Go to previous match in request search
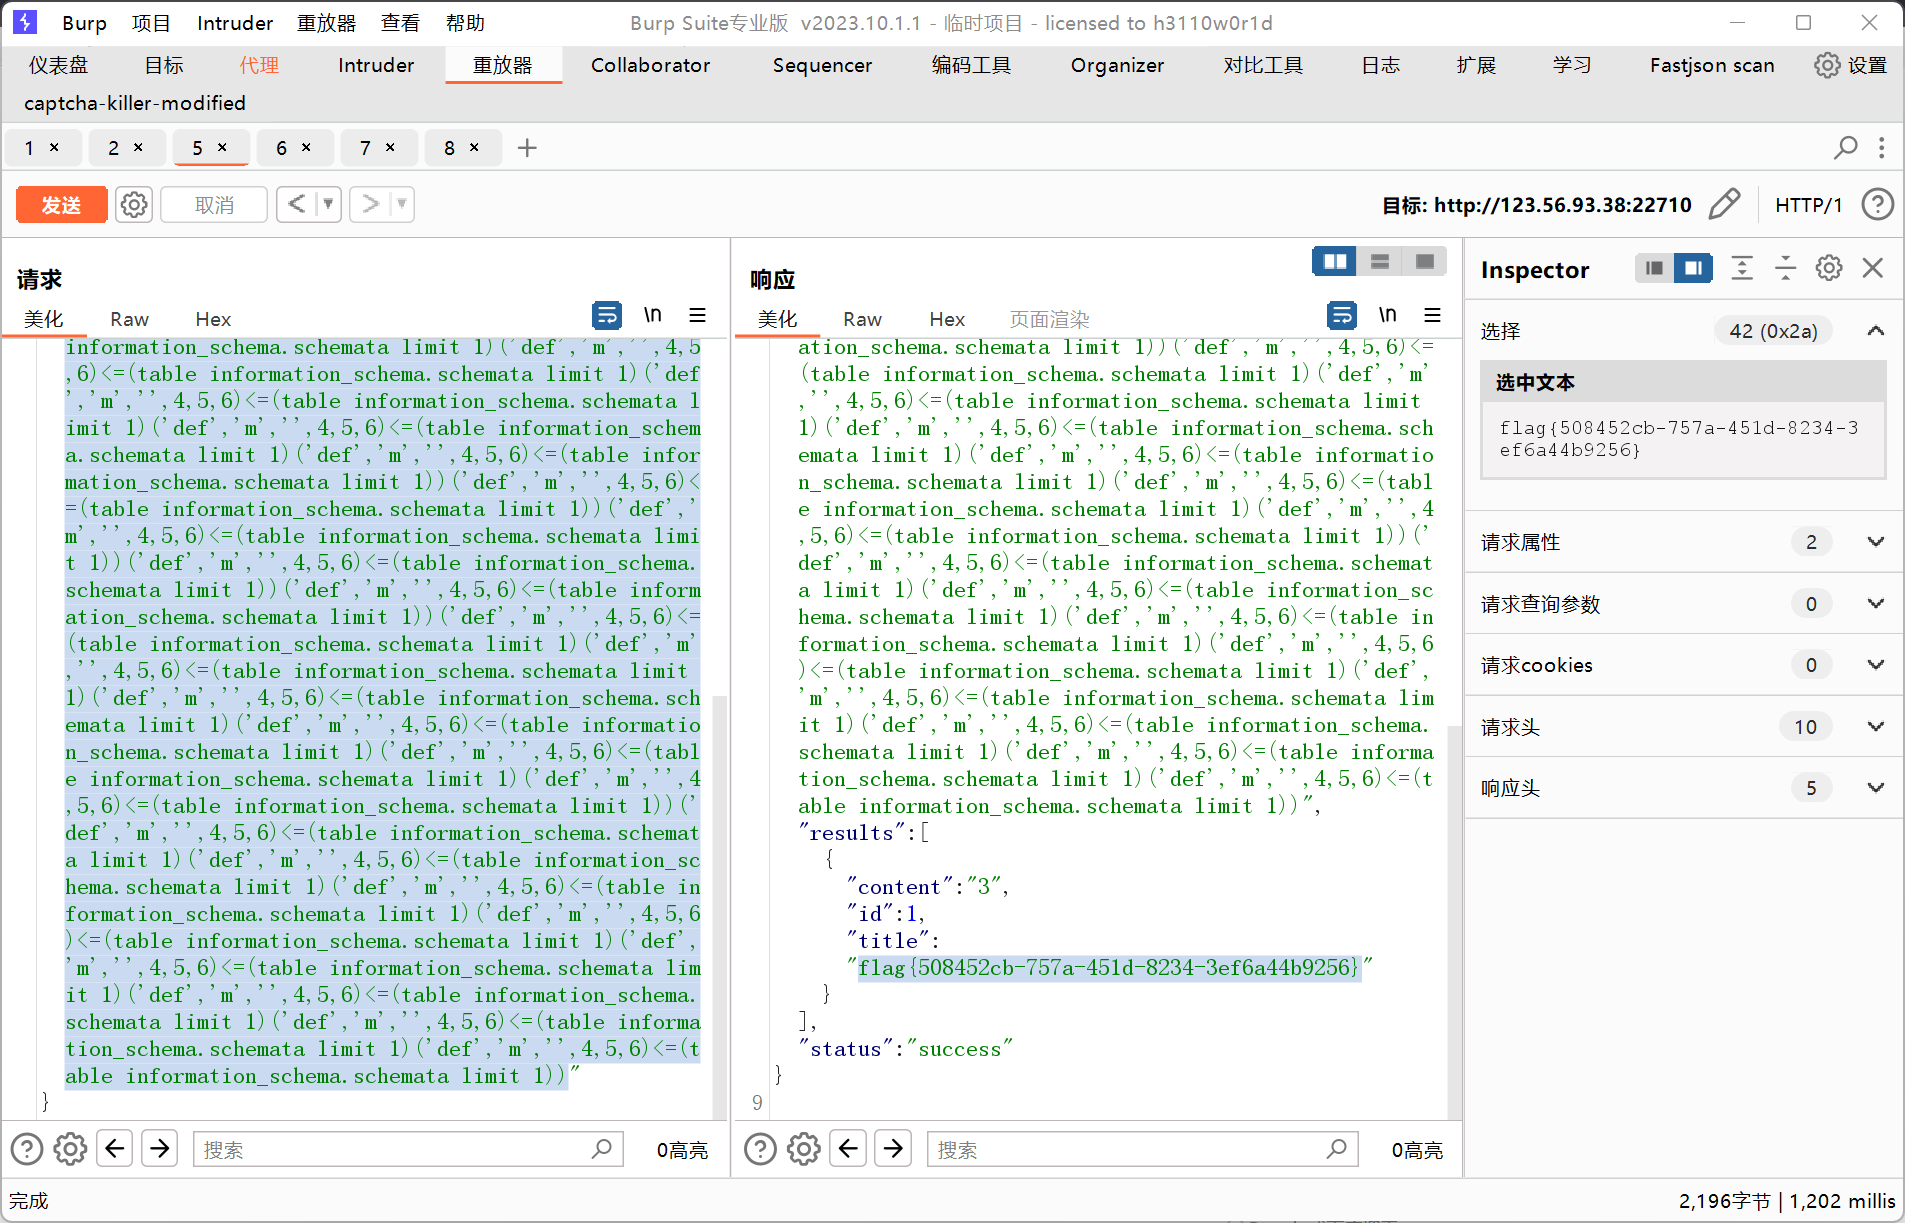 pos(115,1149)
